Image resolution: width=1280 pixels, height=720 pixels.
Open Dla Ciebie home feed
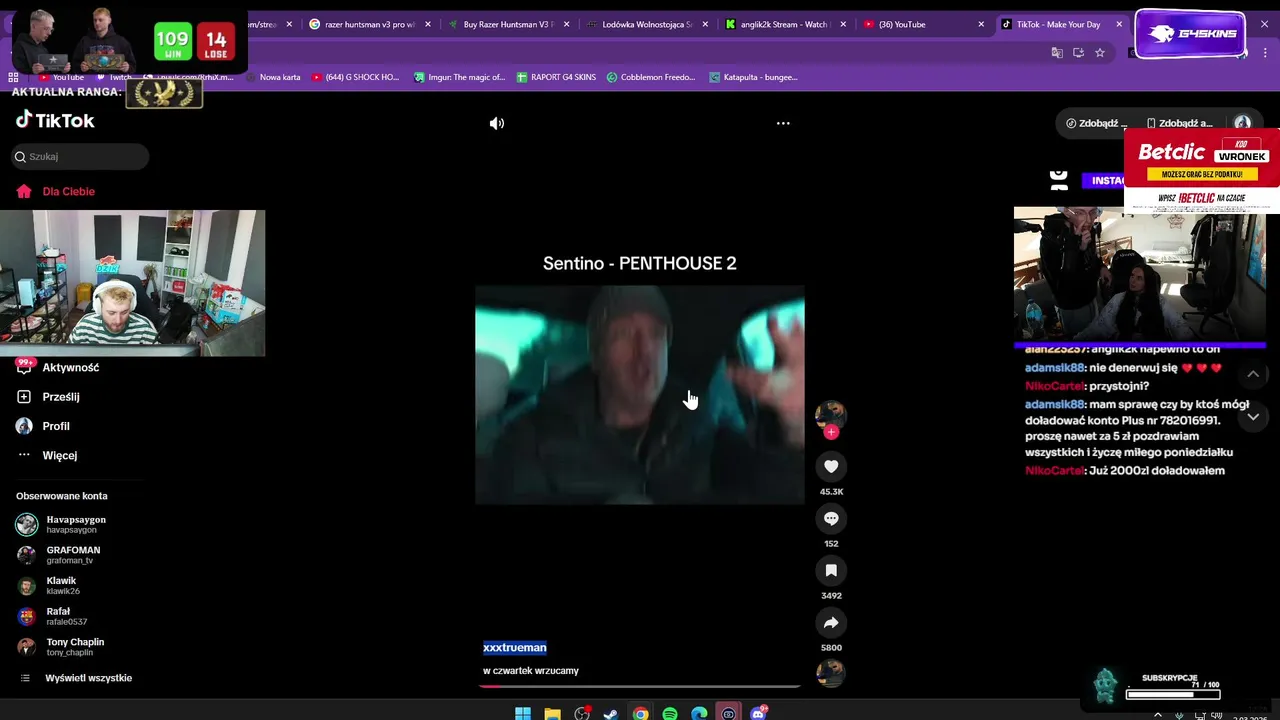[x=56, y=191]
